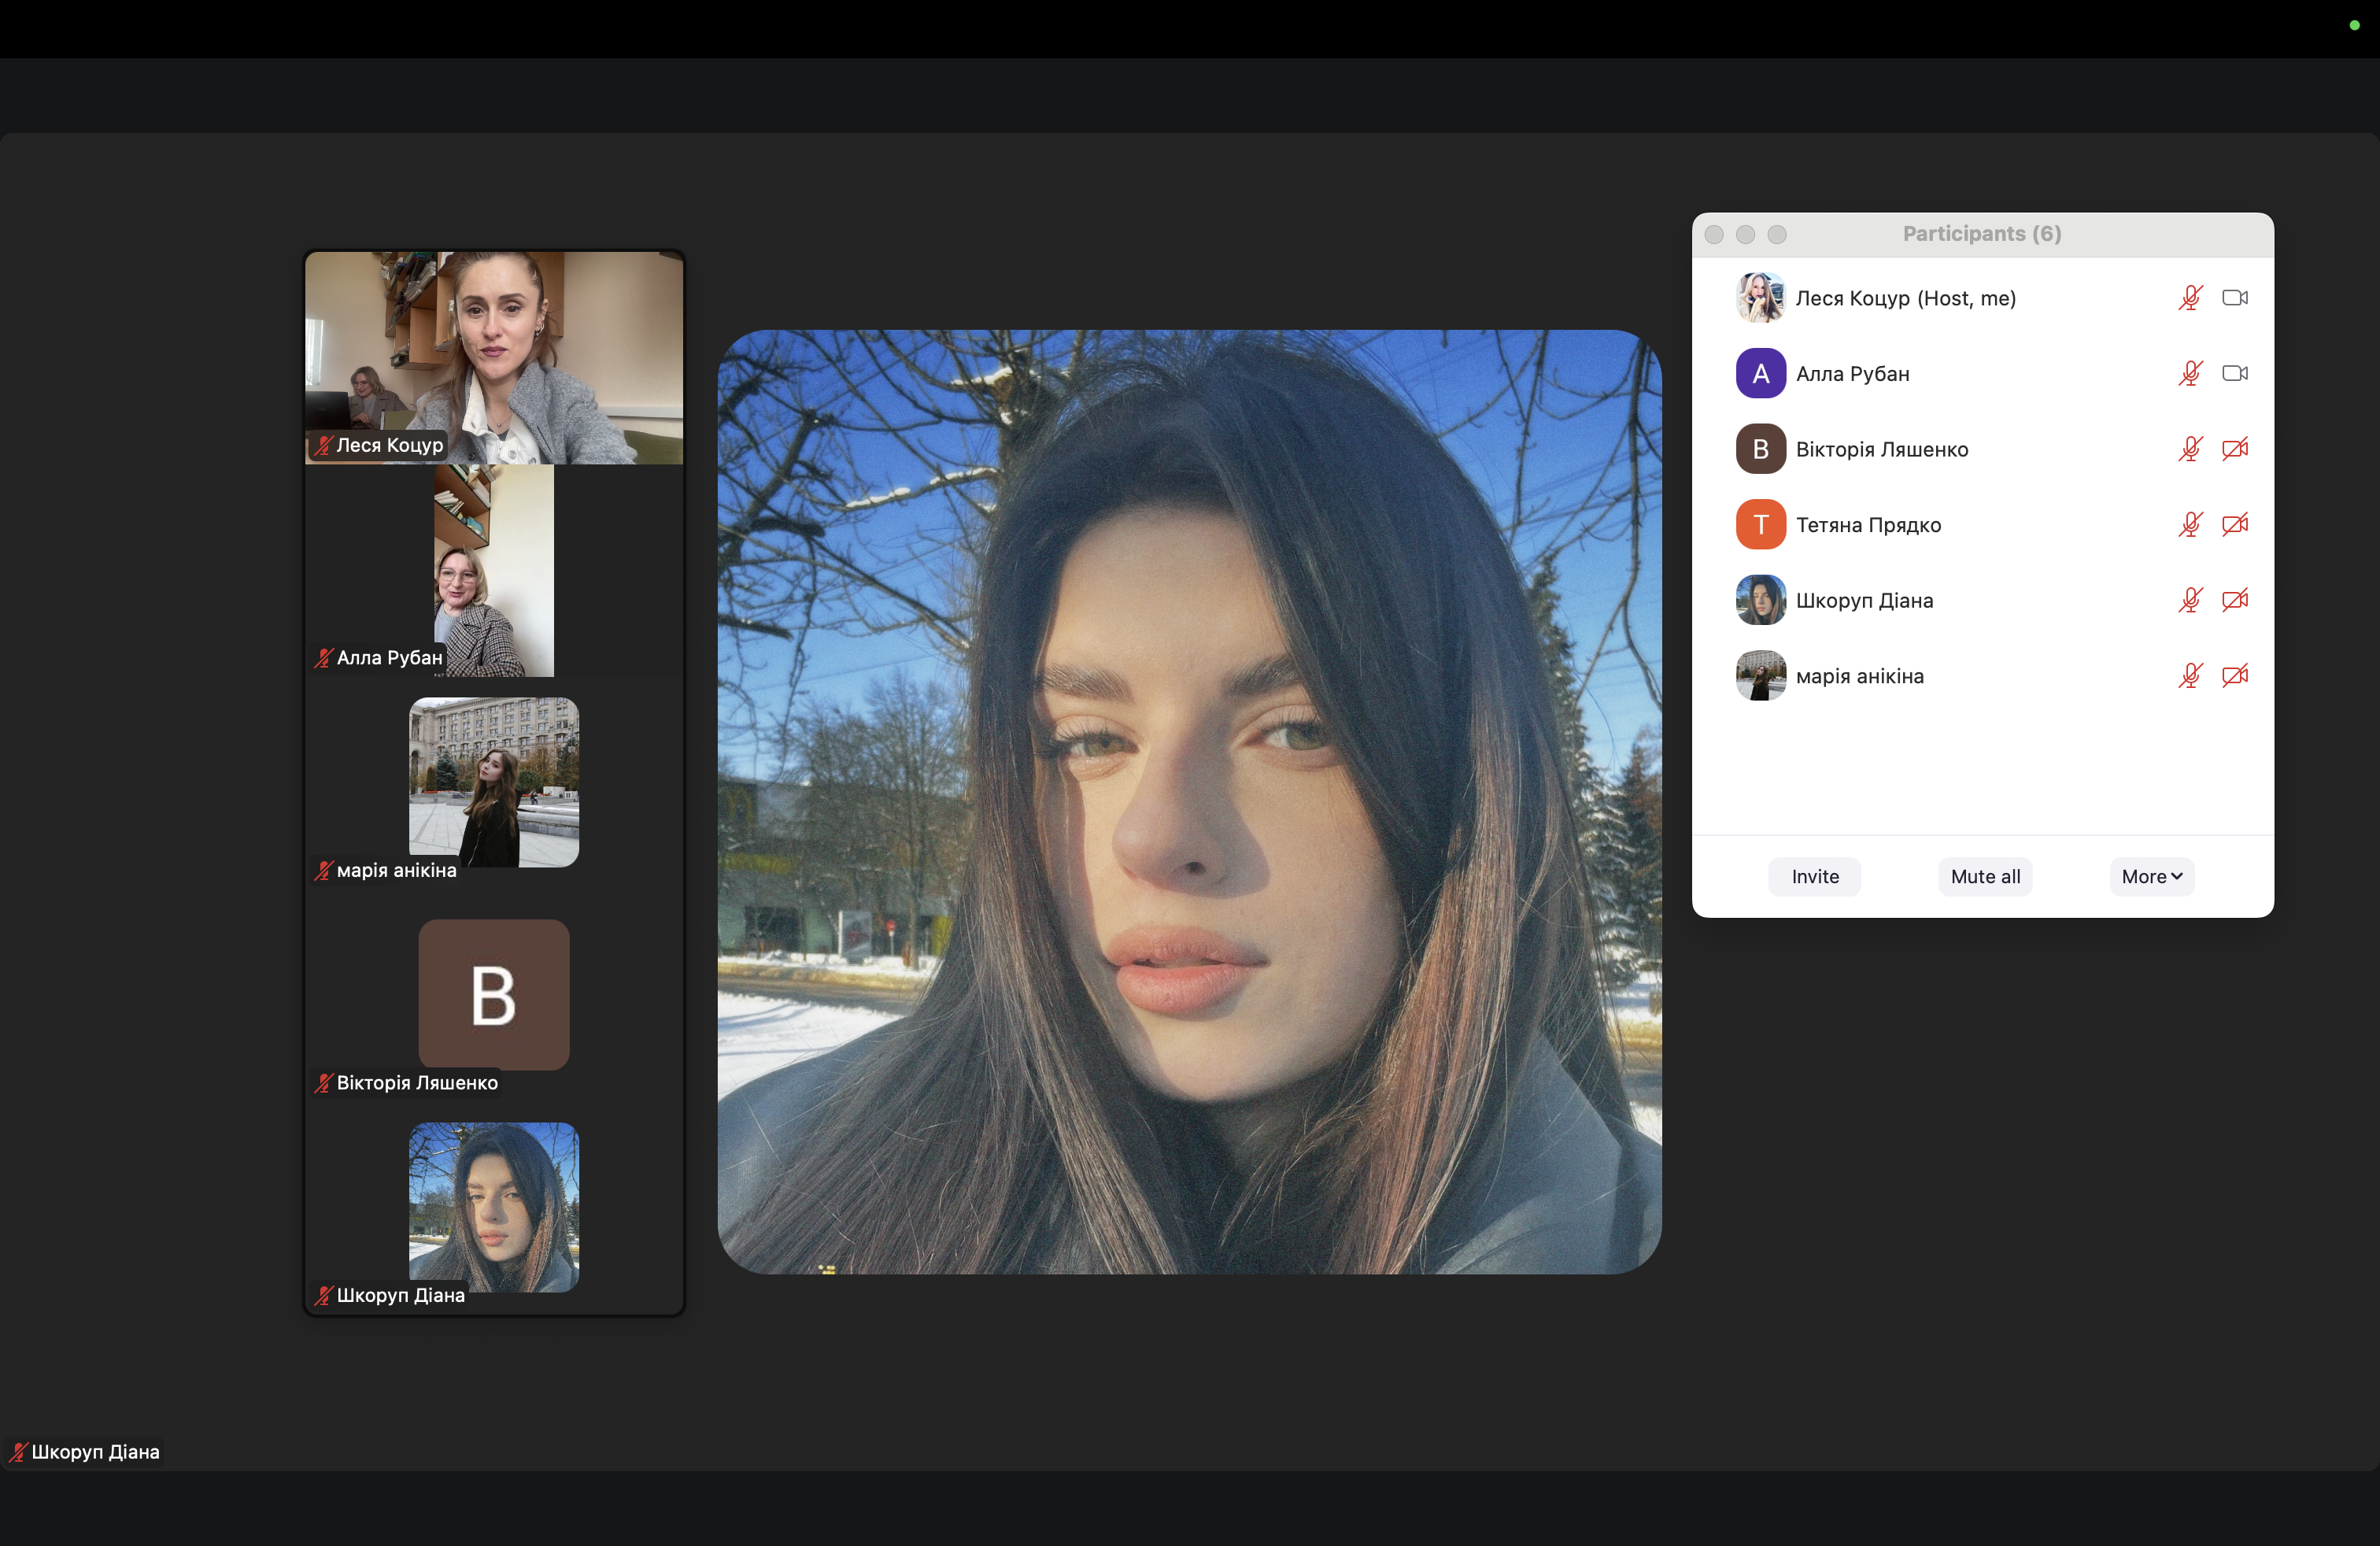Toggle Шкоруп Діана's video icon in list
This screenshot has width=2380, height=1546.
[x=2235, y=600]
